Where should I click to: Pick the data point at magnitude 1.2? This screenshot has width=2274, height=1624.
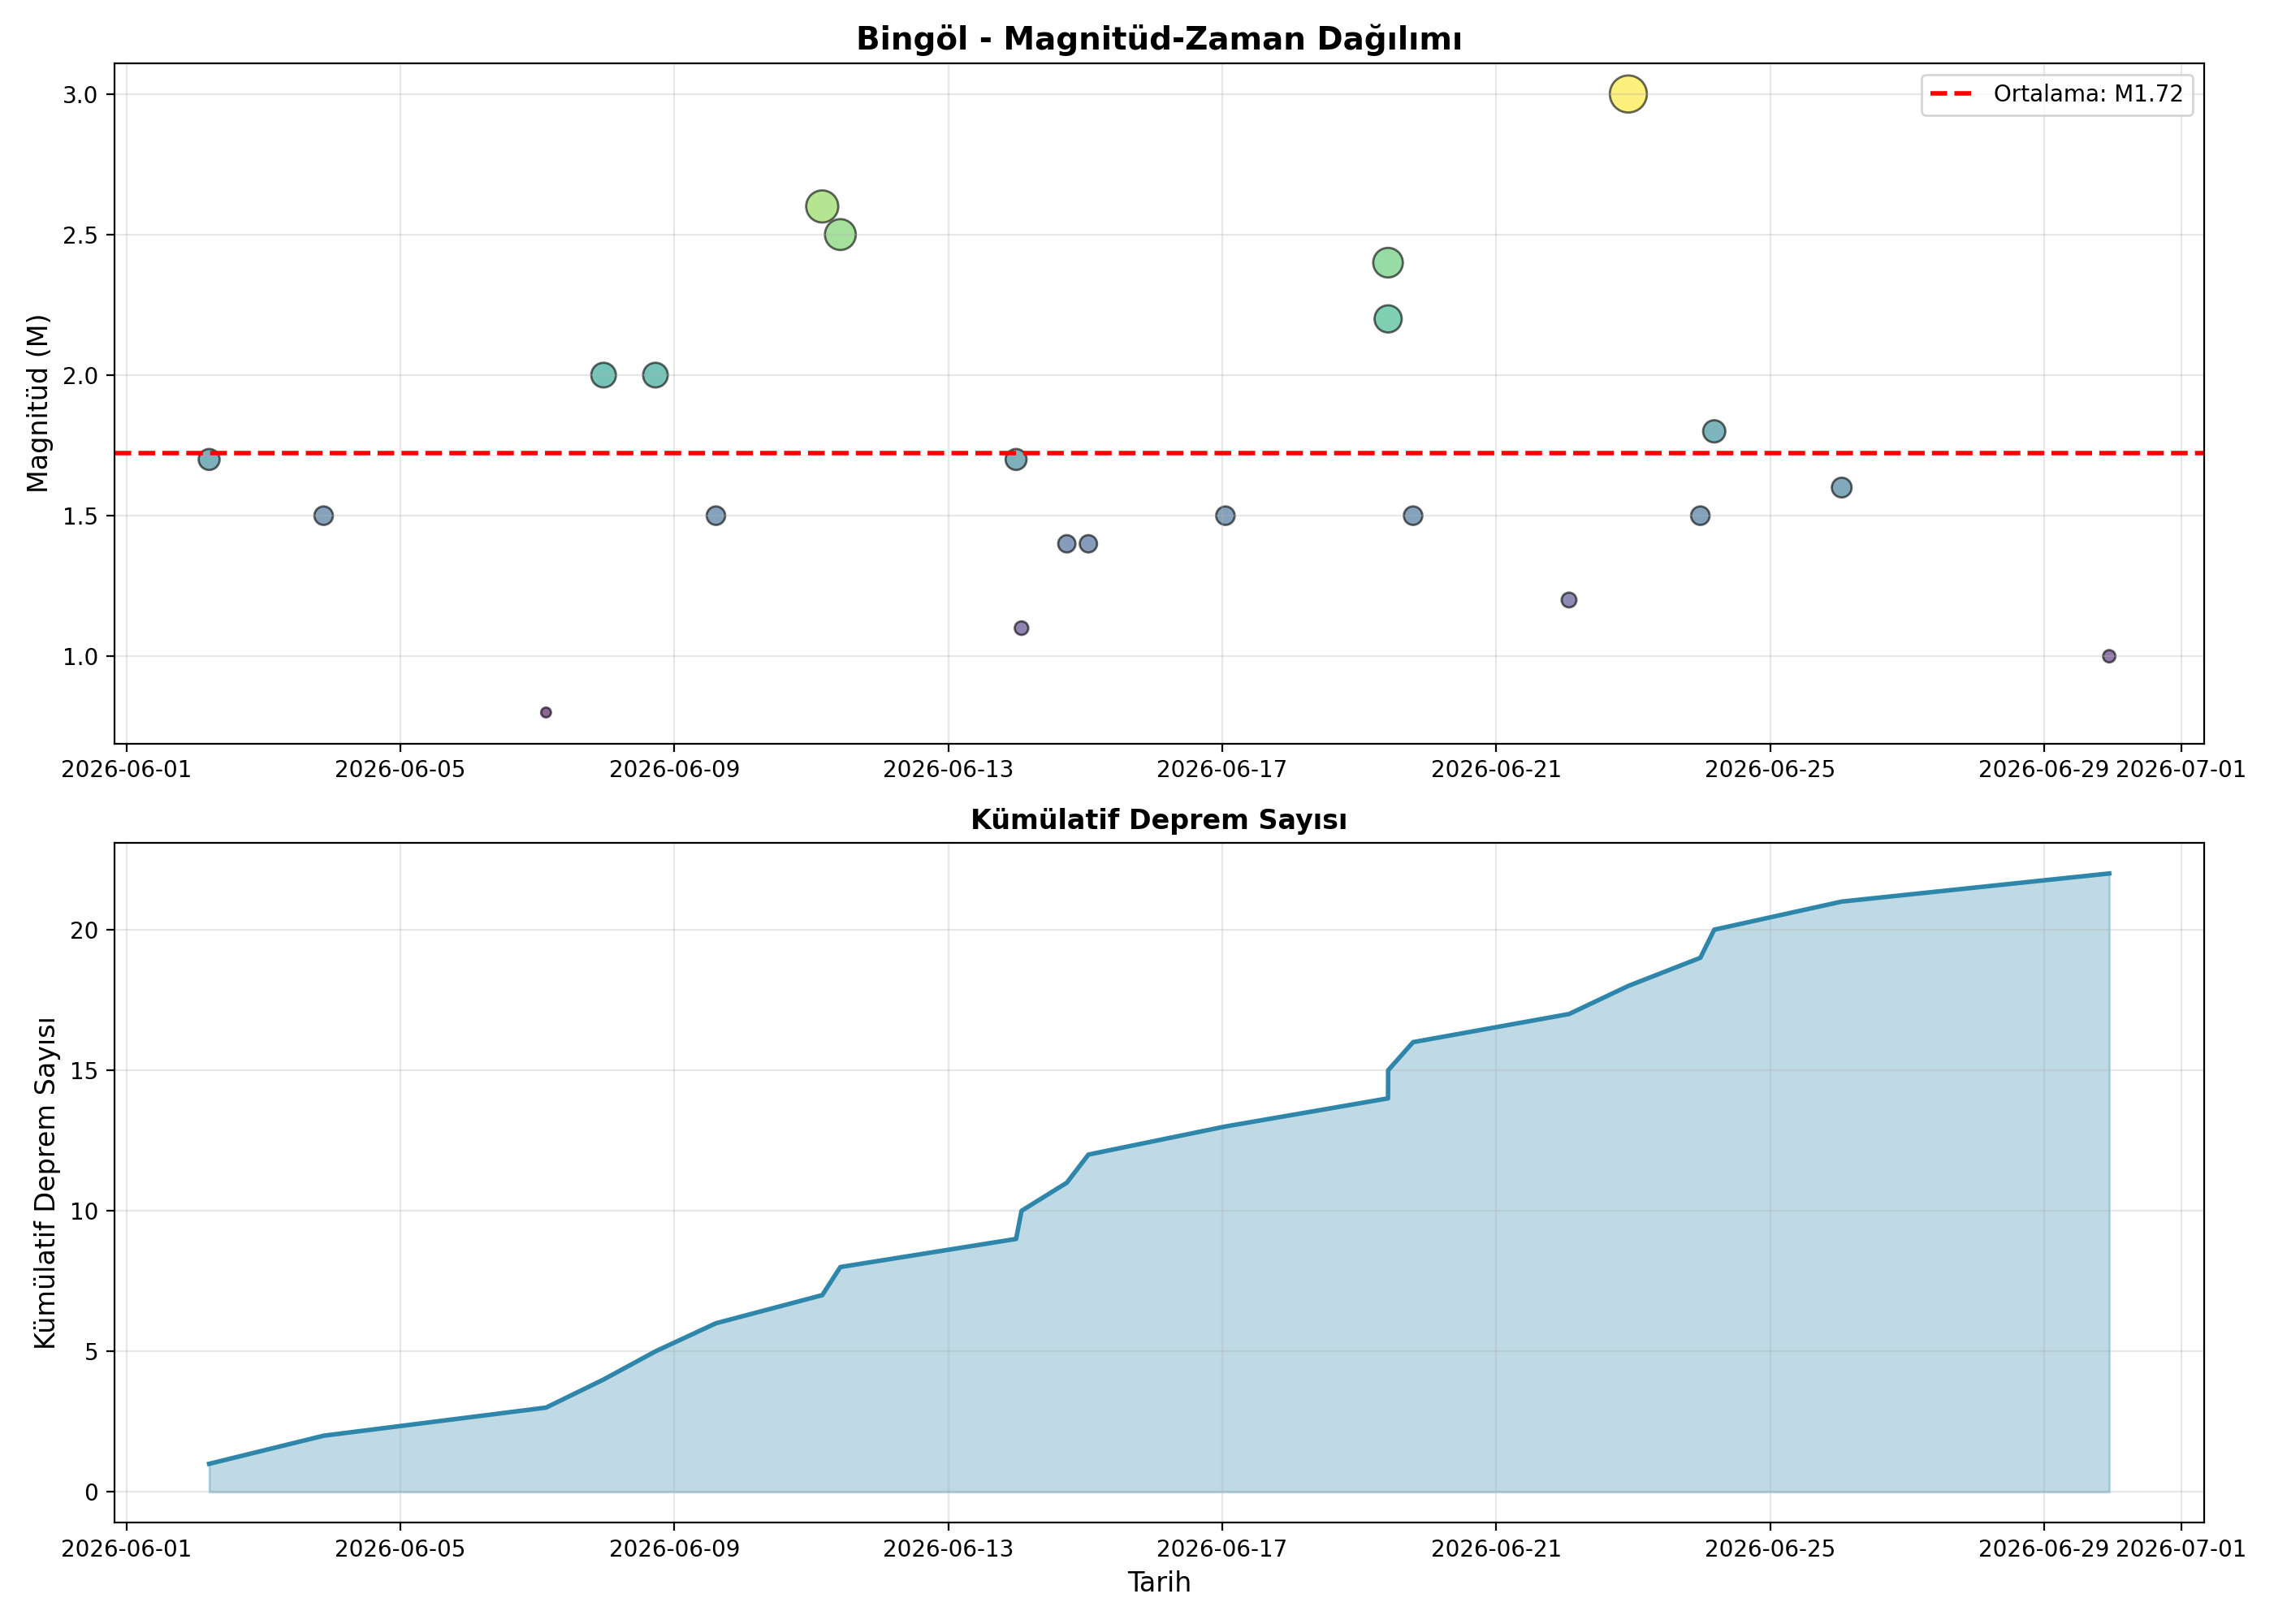[x=1569, y=600]
